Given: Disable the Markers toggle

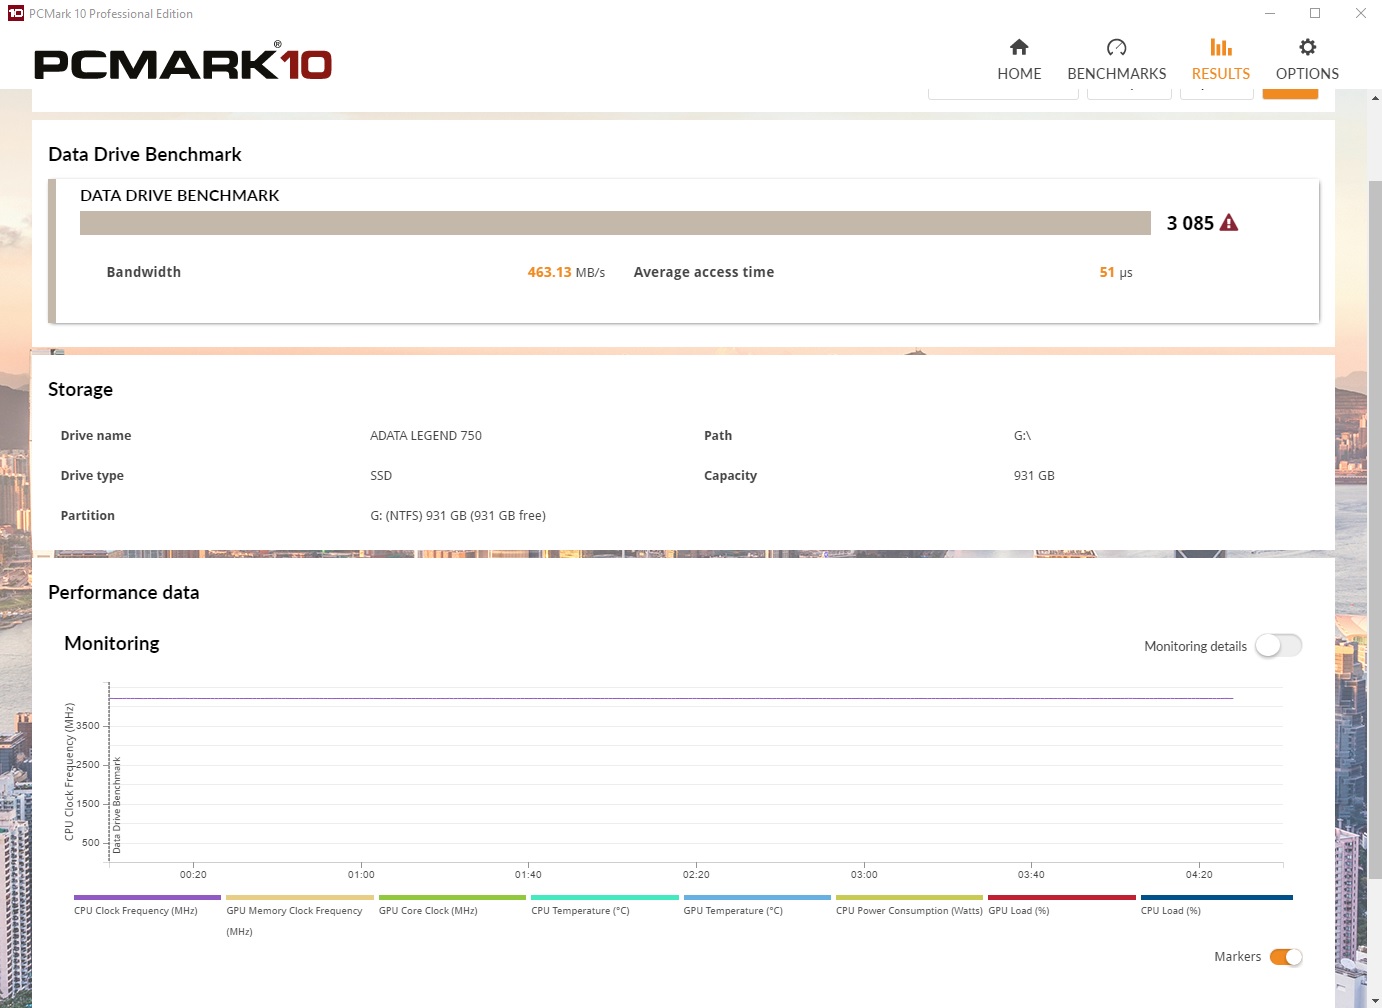Looking at the screenshot, I should tap(1286, 957).
